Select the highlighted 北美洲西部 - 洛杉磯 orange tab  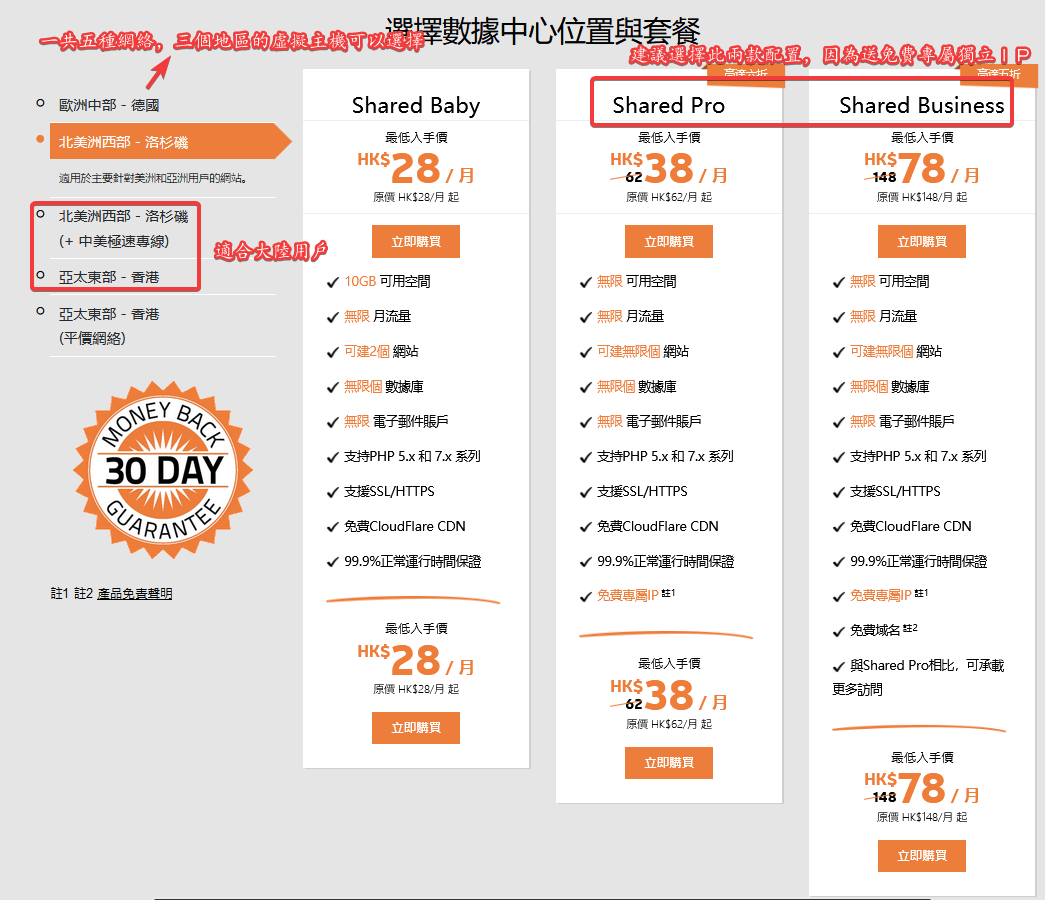click(170, 141)
